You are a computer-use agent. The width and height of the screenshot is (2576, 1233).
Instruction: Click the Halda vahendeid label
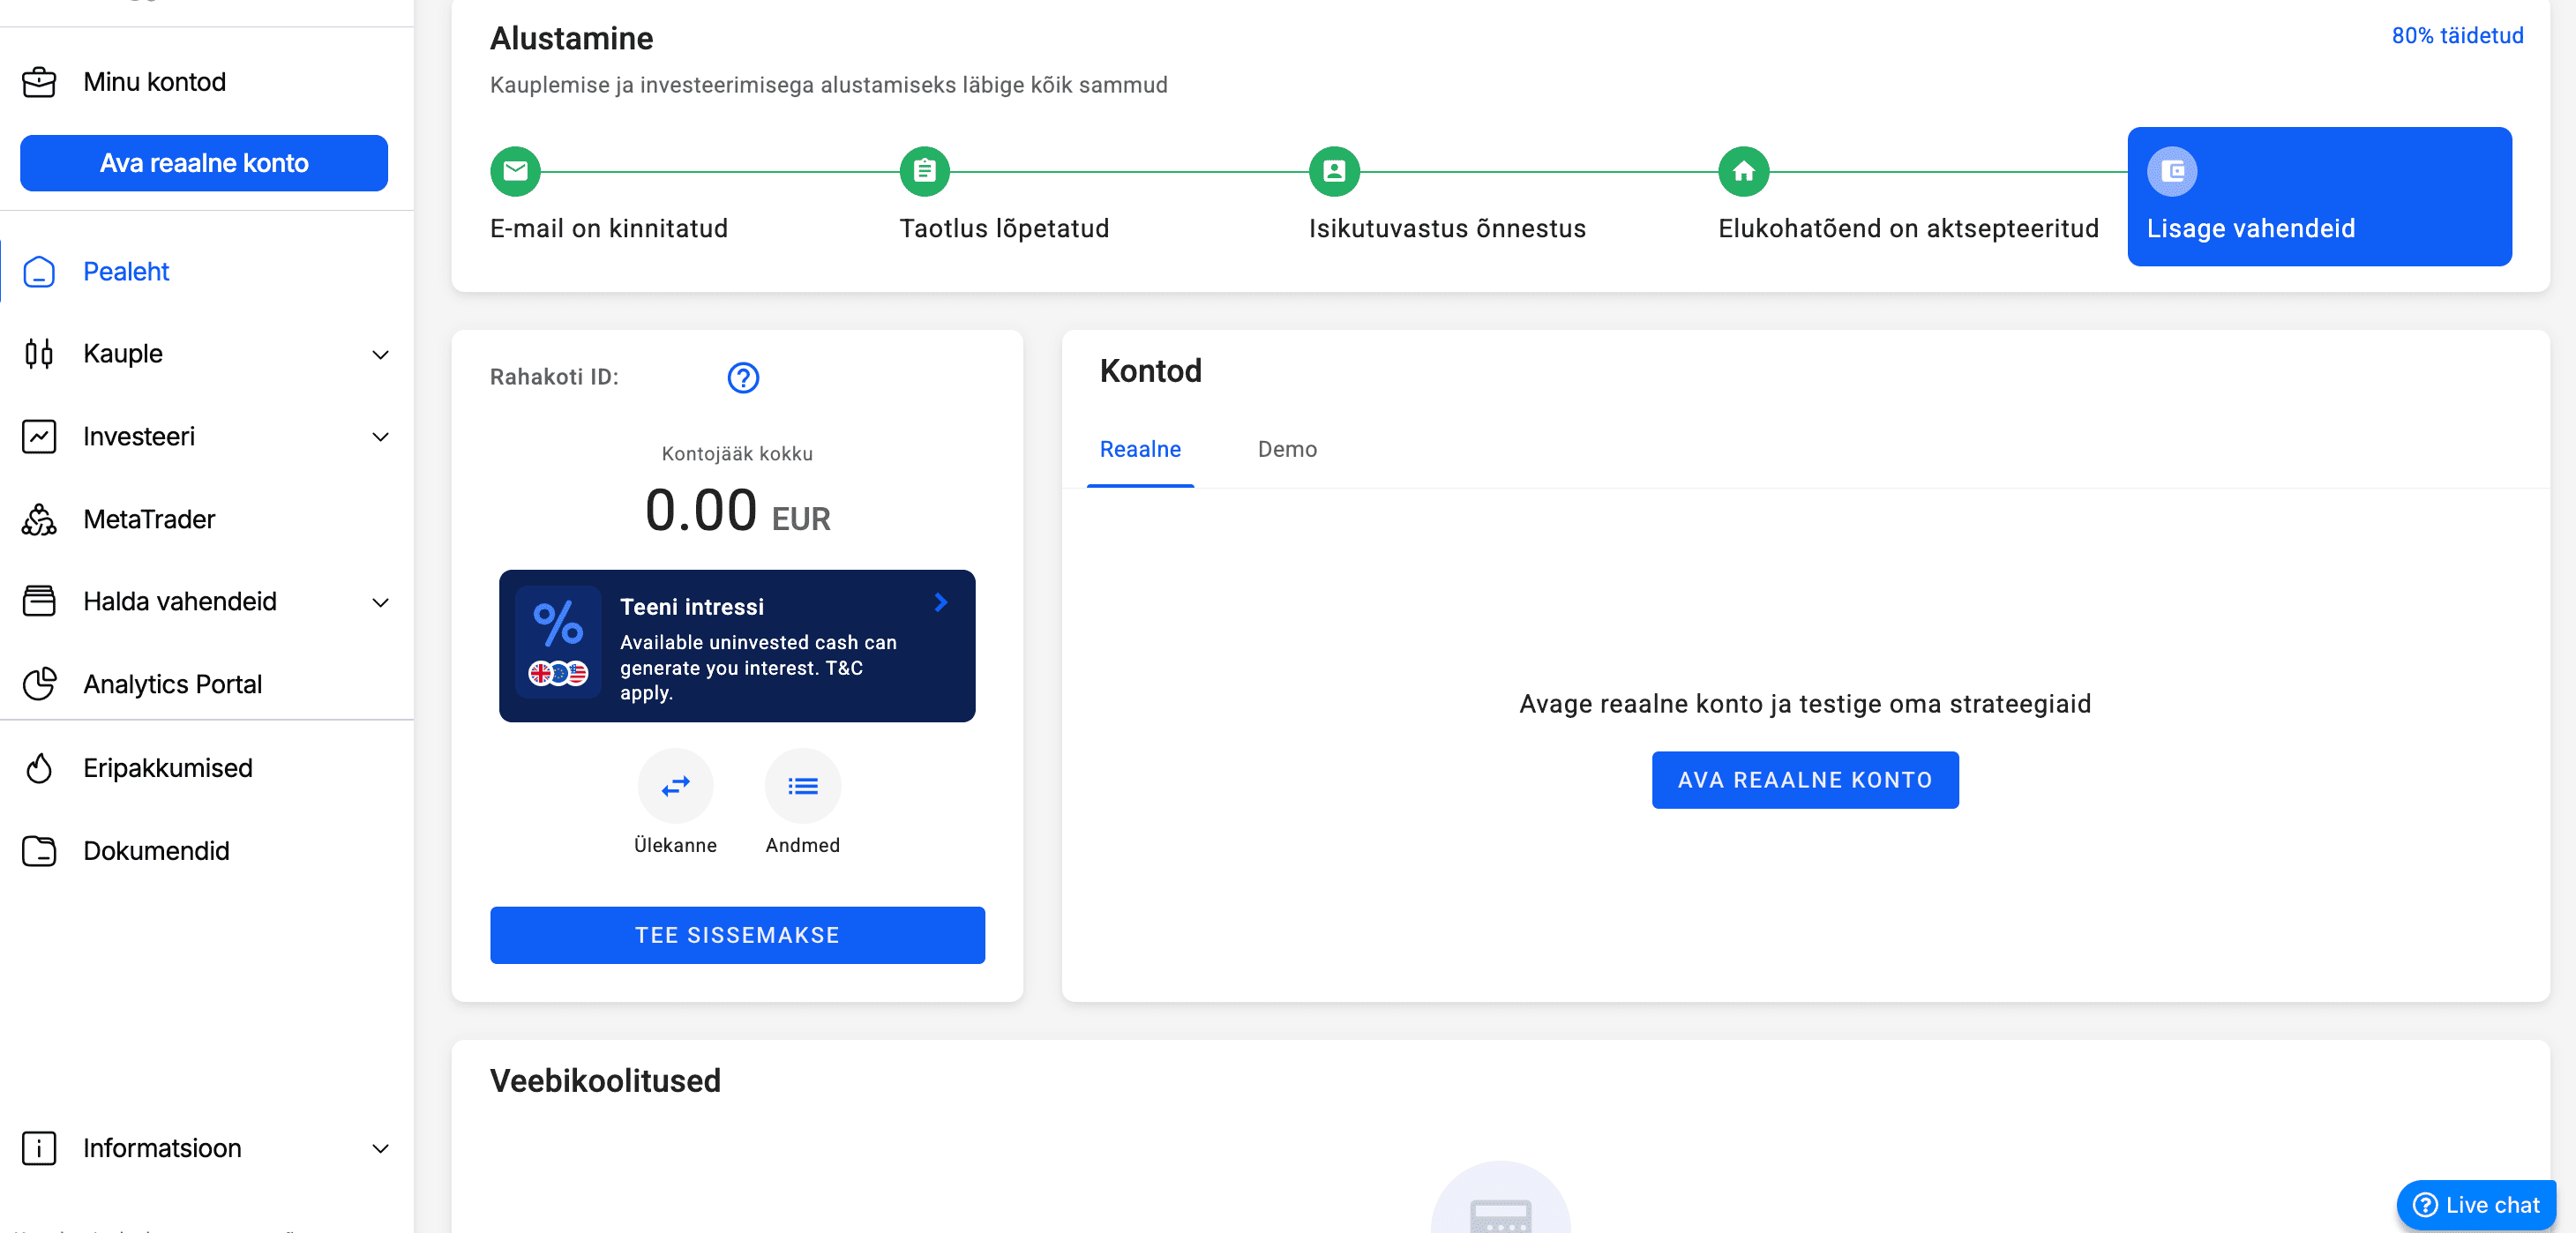tap(180, 602)
